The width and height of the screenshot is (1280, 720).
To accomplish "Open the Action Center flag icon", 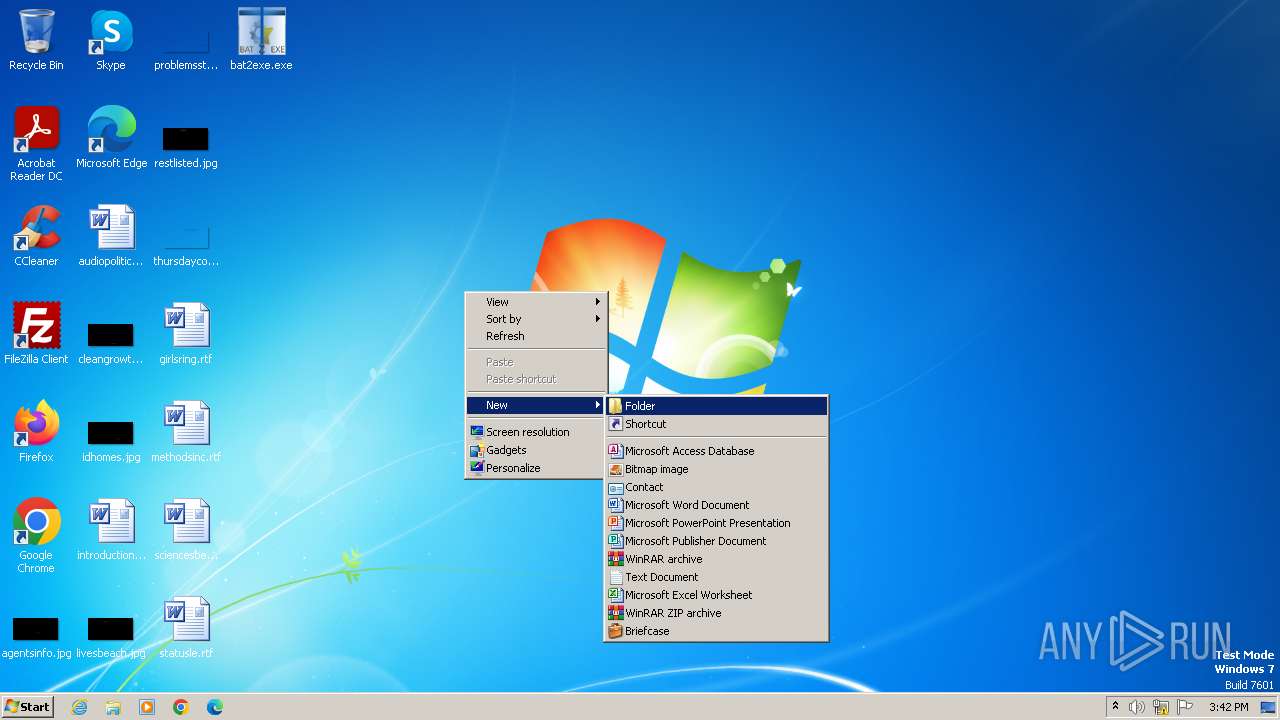I will click(1185, 707).
